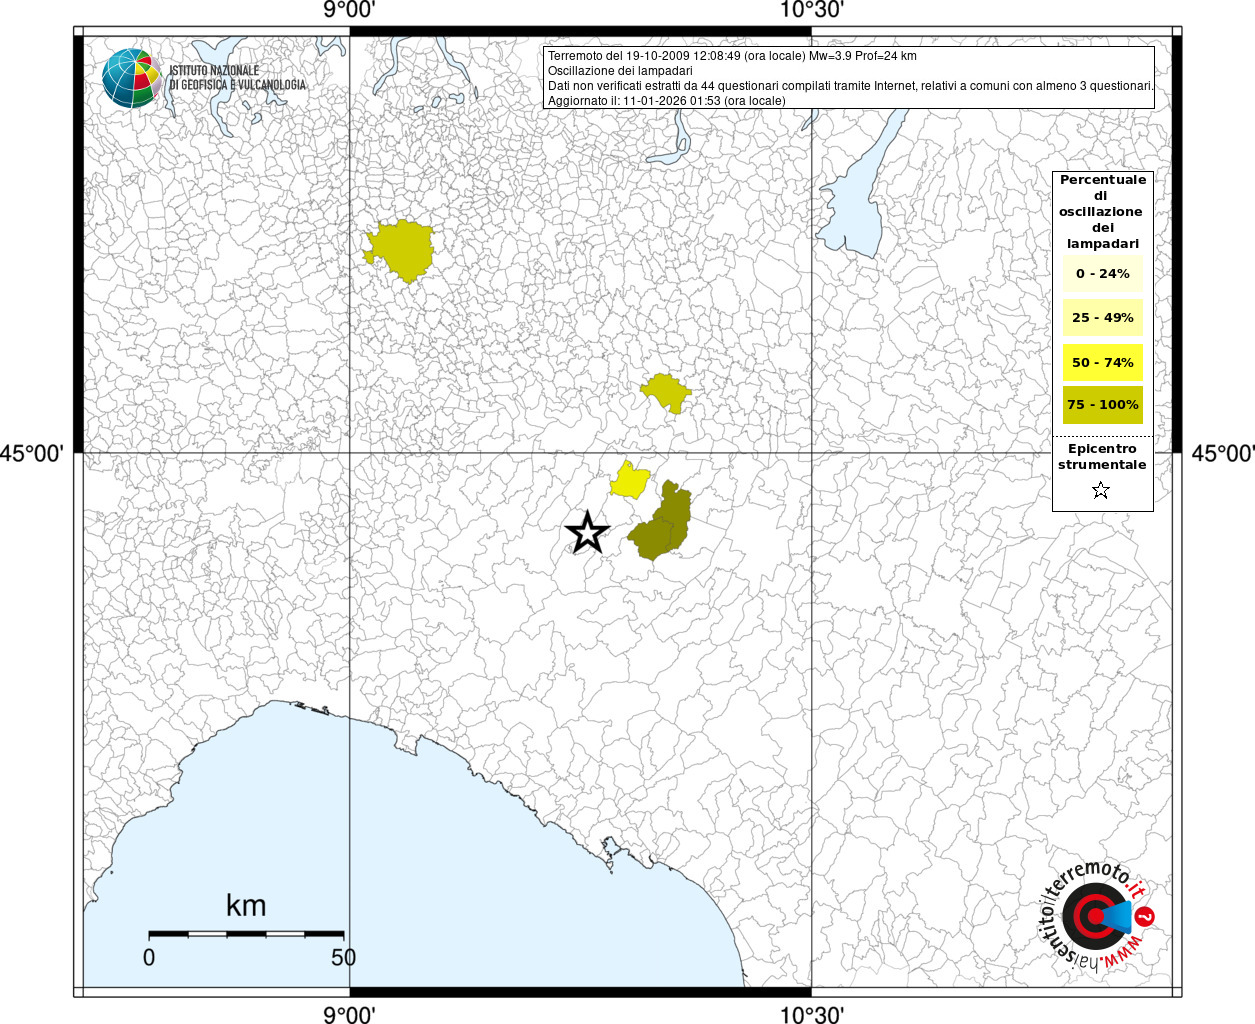The width and height of the screenshot is (1255, 1024).
Task: Click the 'Percentuale di oscillazione dei lampadari' legend title
Action: click(1102, 212)
